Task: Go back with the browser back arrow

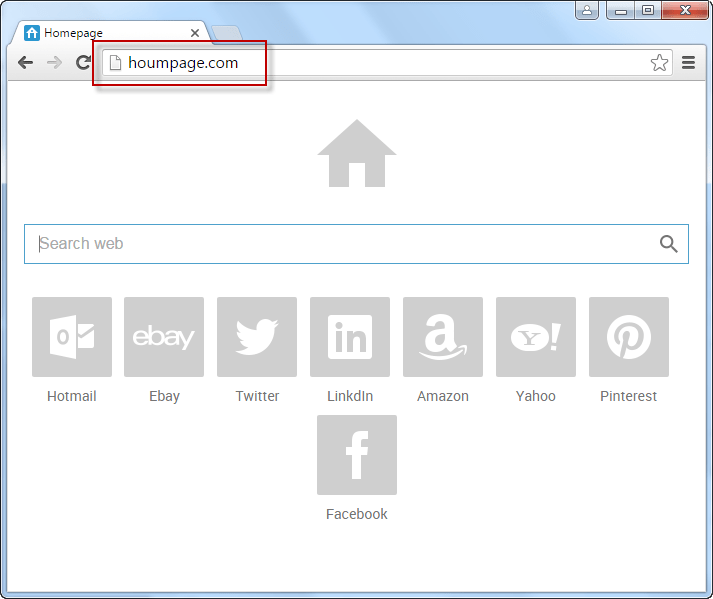Action: pyautogui.click(x=25, y=62)
